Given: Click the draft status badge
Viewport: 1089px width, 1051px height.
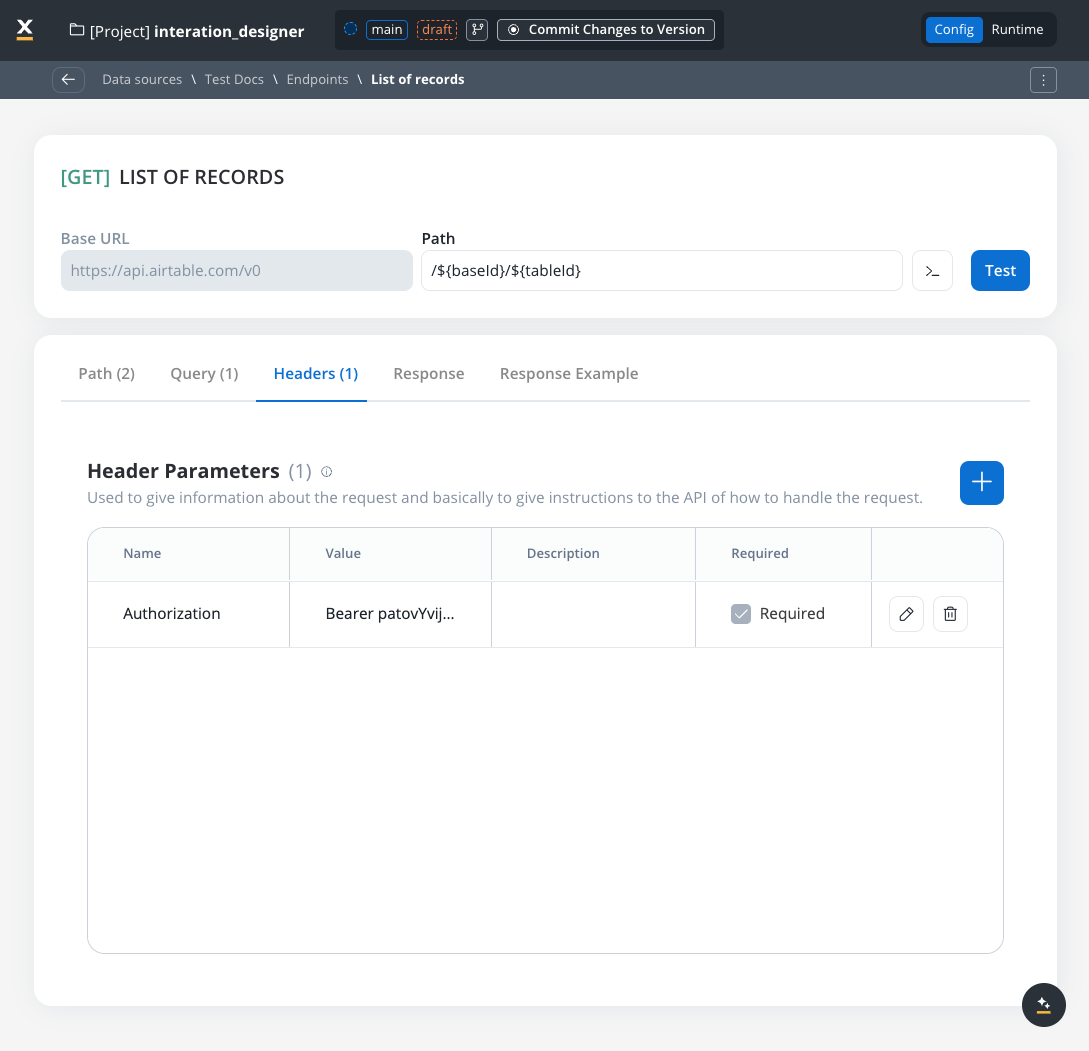Looking at the screenshot, I should coord(437,30).
